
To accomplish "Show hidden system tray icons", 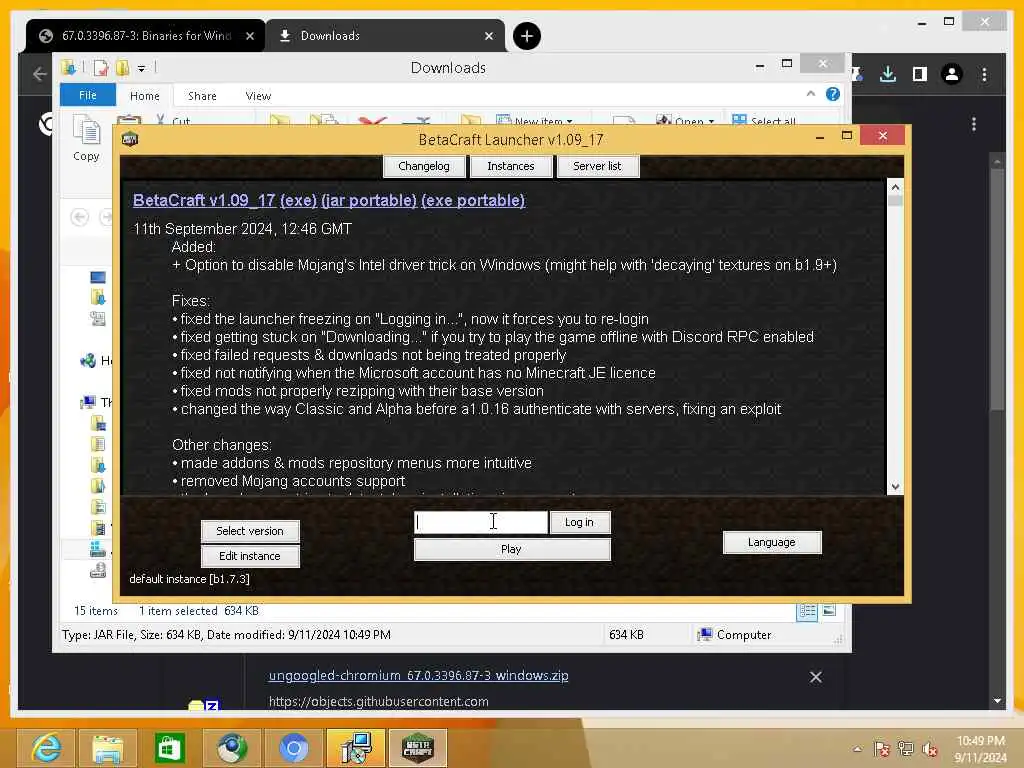I will tap(857, 749).
